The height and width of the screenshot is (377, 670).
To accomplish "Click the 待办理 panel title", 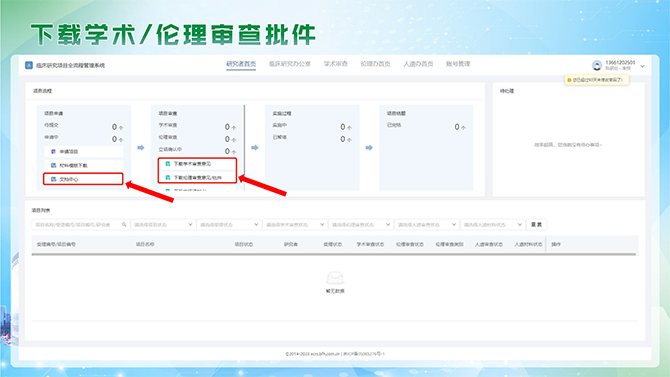I will pyautogui.click(x=507, y=91).
